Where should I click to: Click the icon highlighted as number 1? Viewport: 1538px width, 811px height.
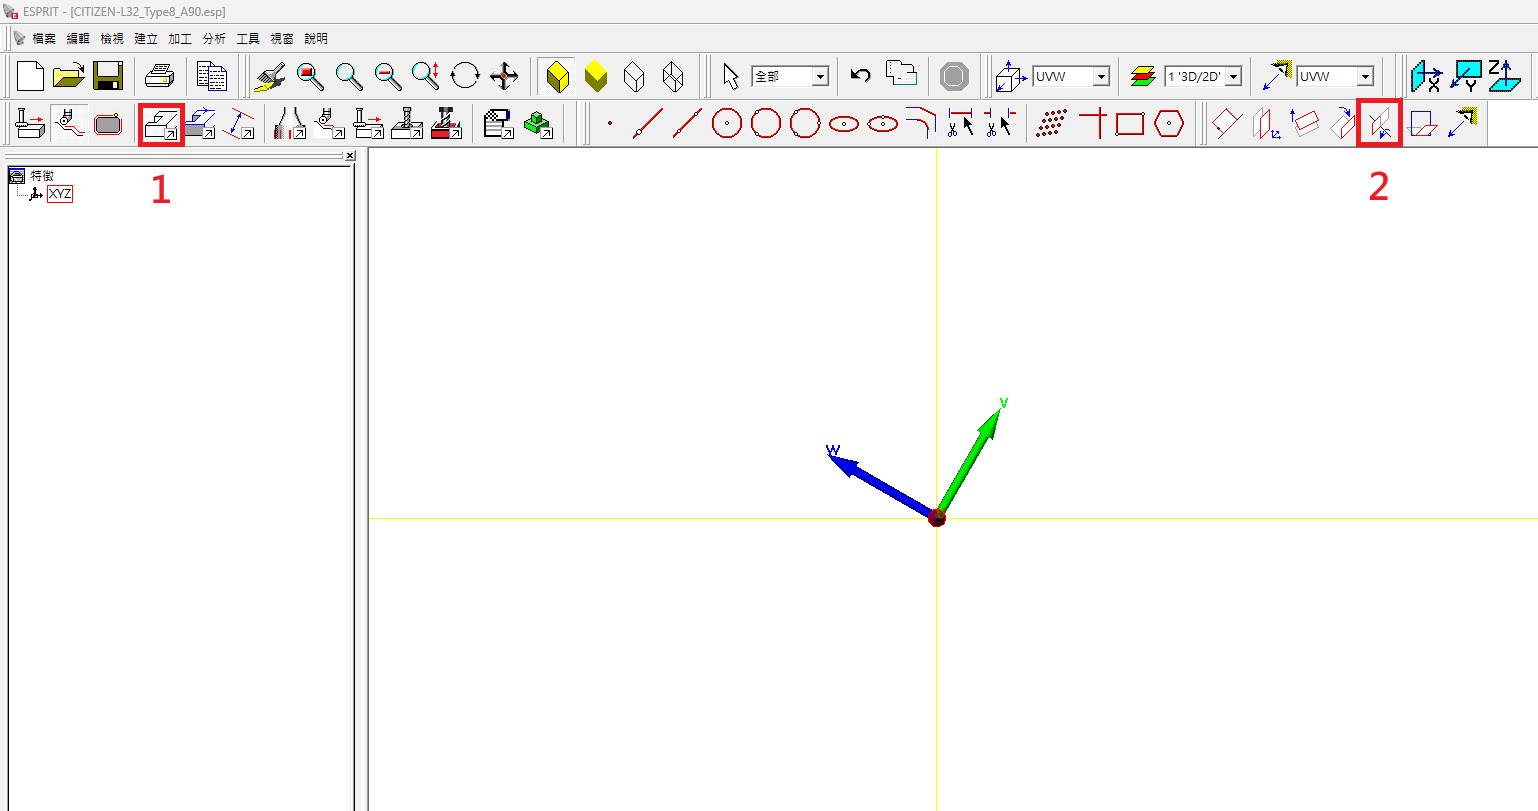coord(161,124)
